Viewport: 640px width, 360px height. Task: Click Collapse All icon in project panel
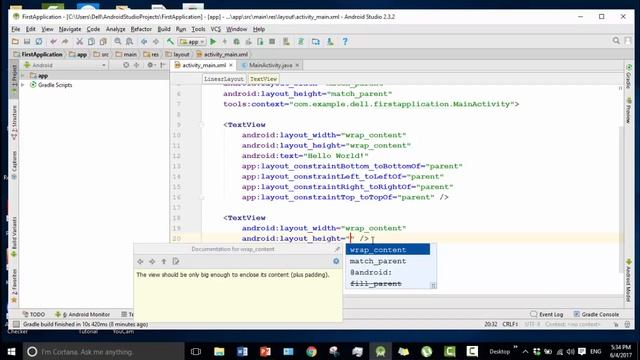click(x=136, y=65)
